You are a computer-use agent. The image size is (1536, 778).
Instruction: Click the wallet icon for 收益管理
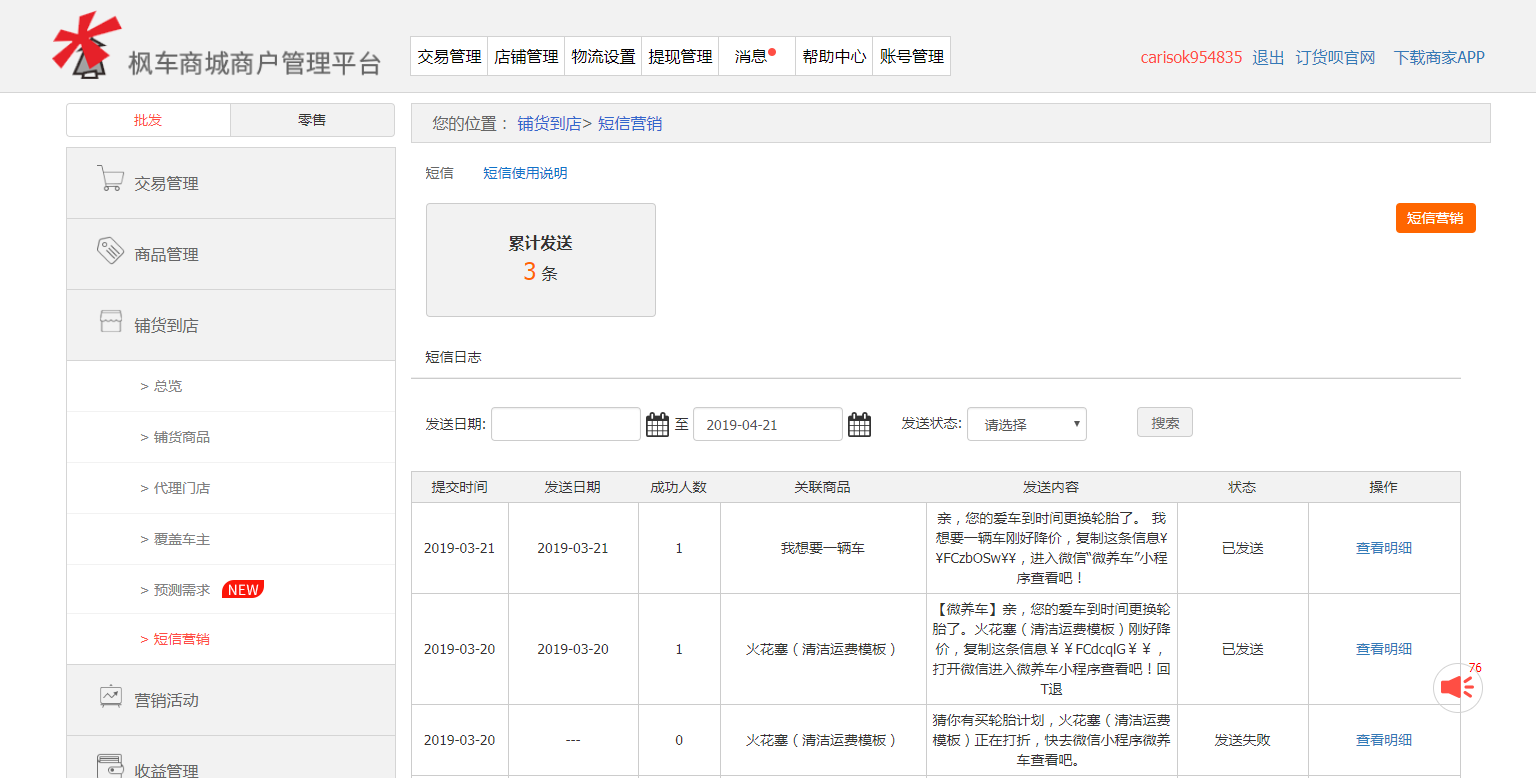(110, 766)
